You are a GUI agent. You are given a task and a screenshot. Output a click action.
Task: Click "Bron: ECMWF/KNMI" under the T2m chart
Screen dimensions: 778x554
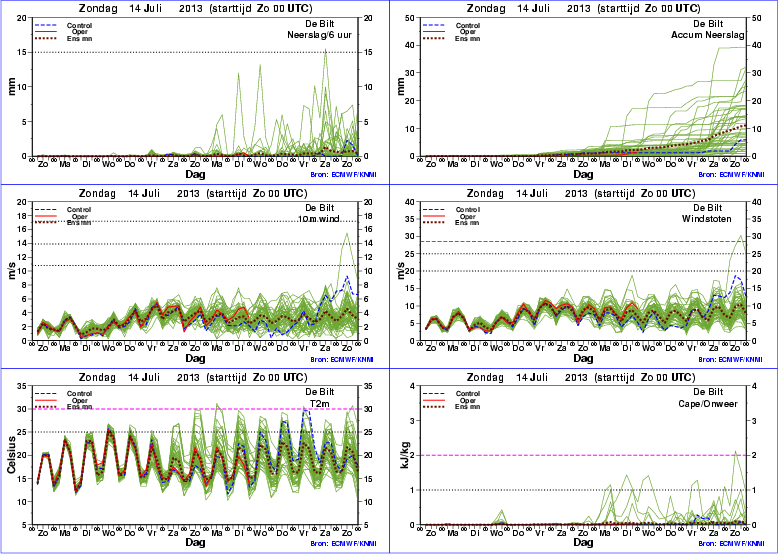342,544
